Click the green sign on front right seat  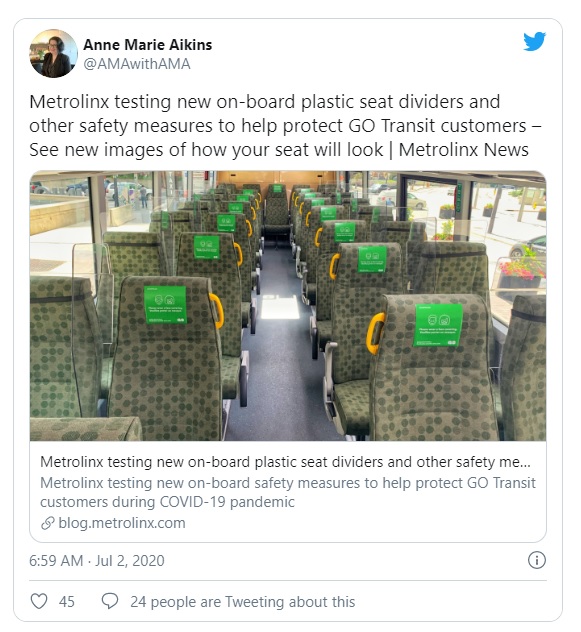(x=437, y=325)
